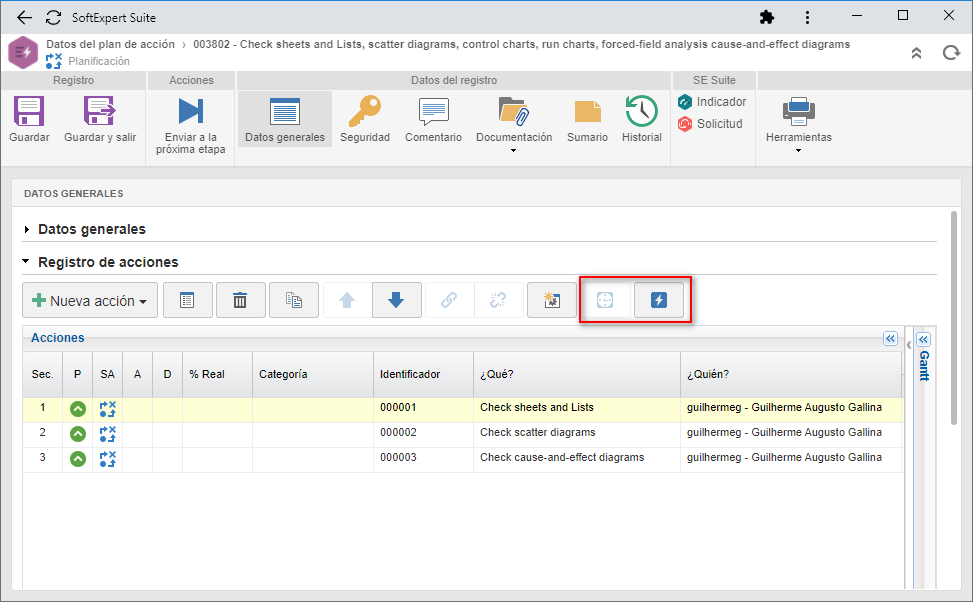Viewport: 973px width, 602px height.
Task: Send to next stage with Enviar a la próxima etapa
Action: 191,127
